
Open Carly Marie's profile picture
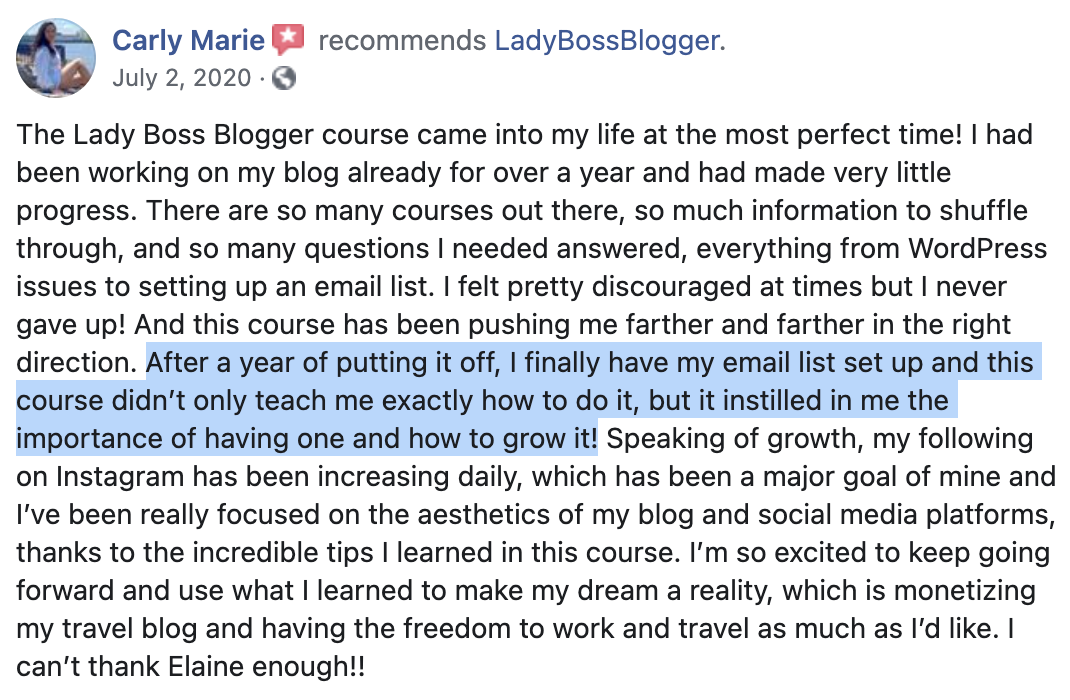(x=56, y=57)
